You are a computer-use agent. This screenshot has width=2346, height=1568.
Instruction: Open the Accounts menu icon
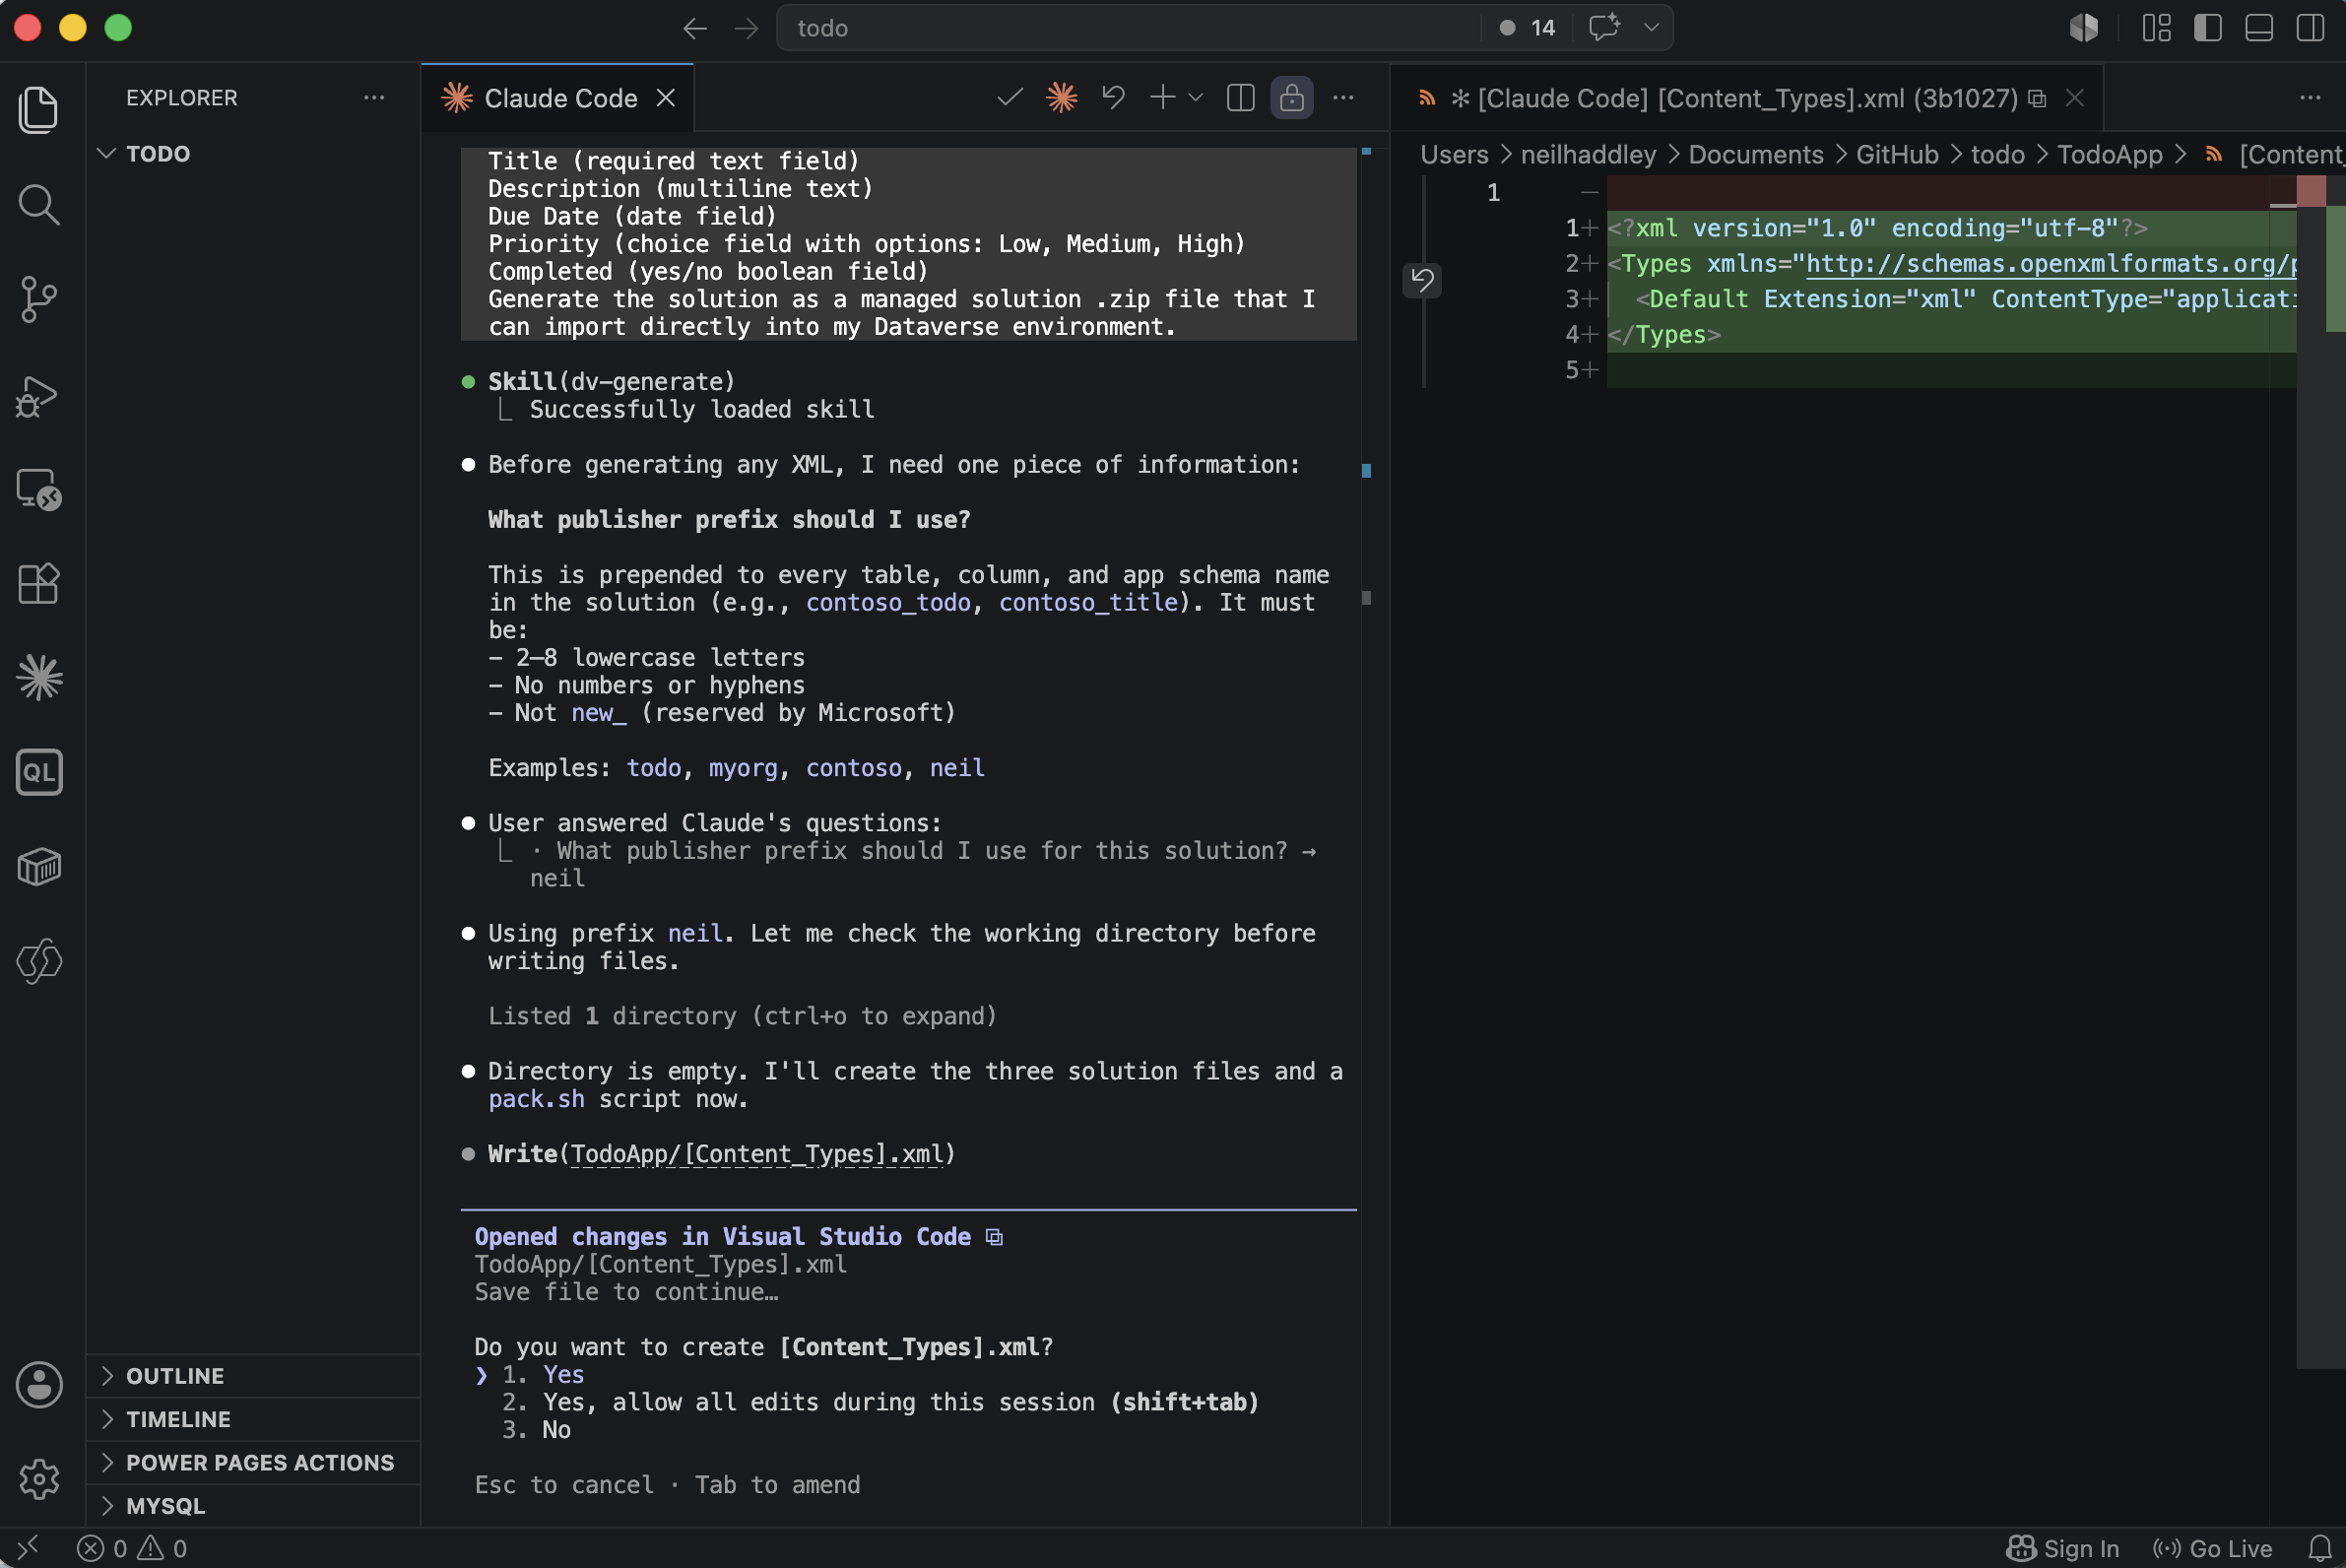[39, 1385]
